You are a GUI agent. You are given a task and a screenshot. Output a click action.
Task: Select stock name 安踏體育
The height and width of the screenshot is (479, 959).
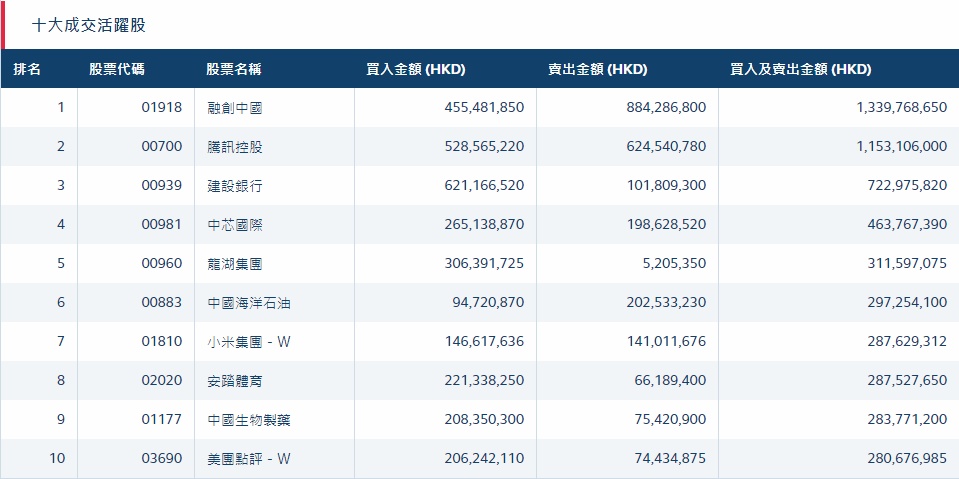click(235, 381)
